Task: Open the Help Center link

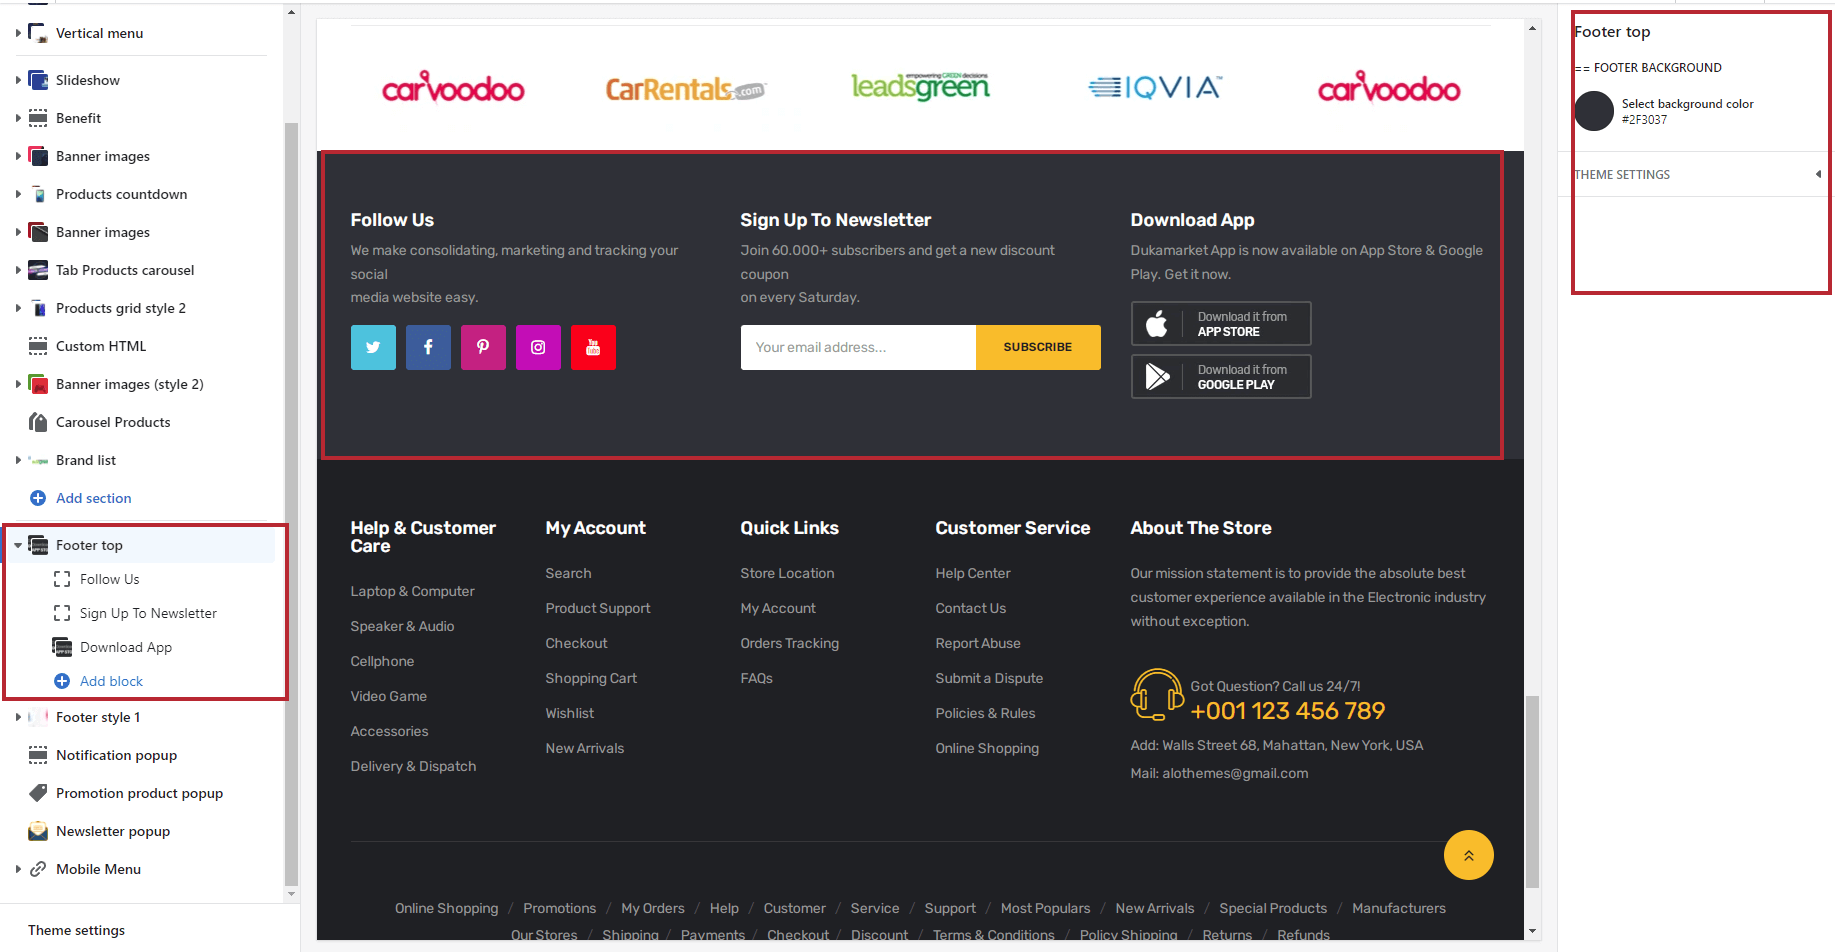Action: pos(972,573)
